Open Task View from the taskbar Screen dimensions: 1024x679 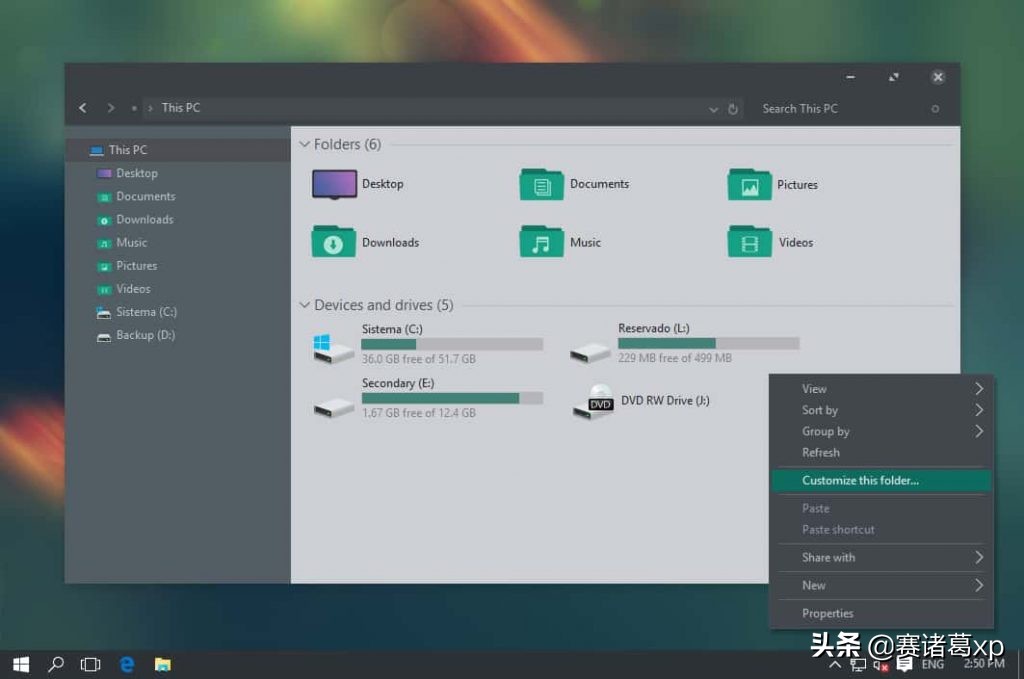[90, 663]
